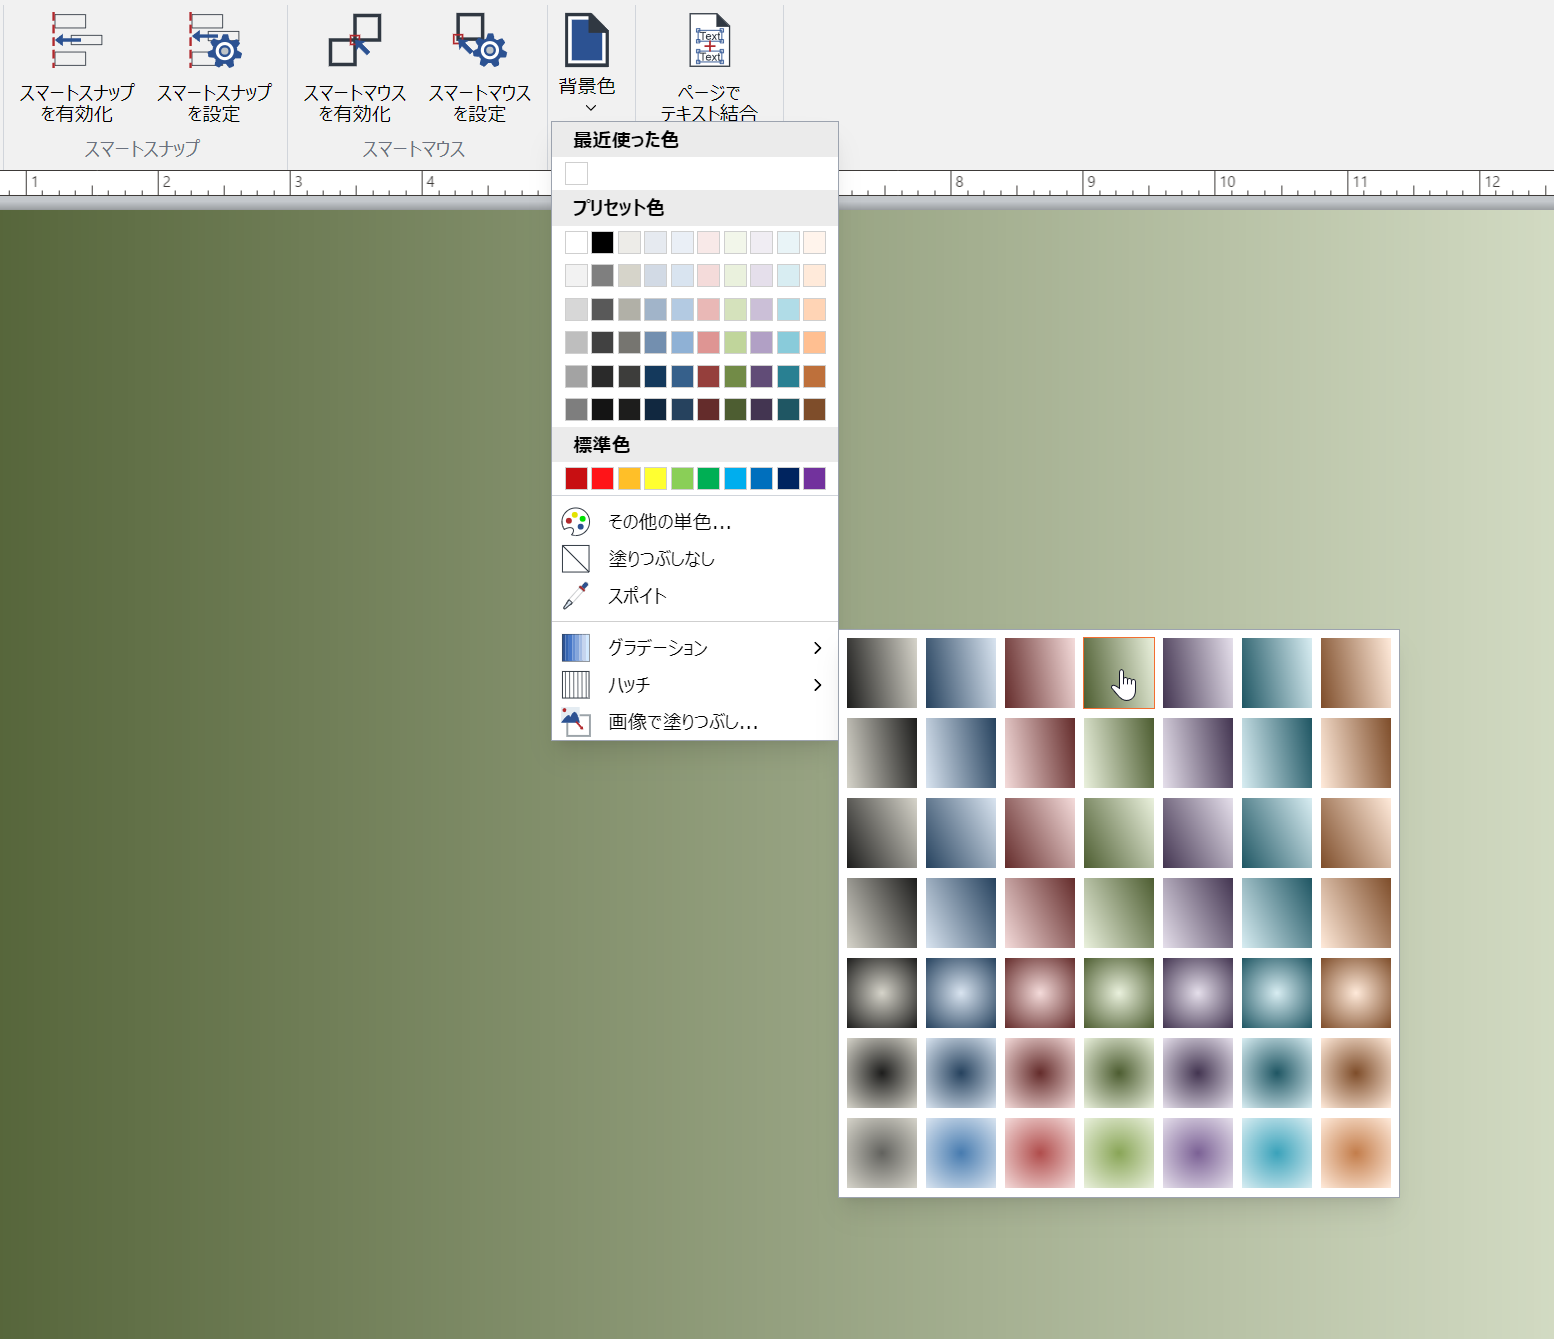Select dark-red preset swatch in fifth row
This screenshot has height=1339, width=1554.
tap(708, 376)
